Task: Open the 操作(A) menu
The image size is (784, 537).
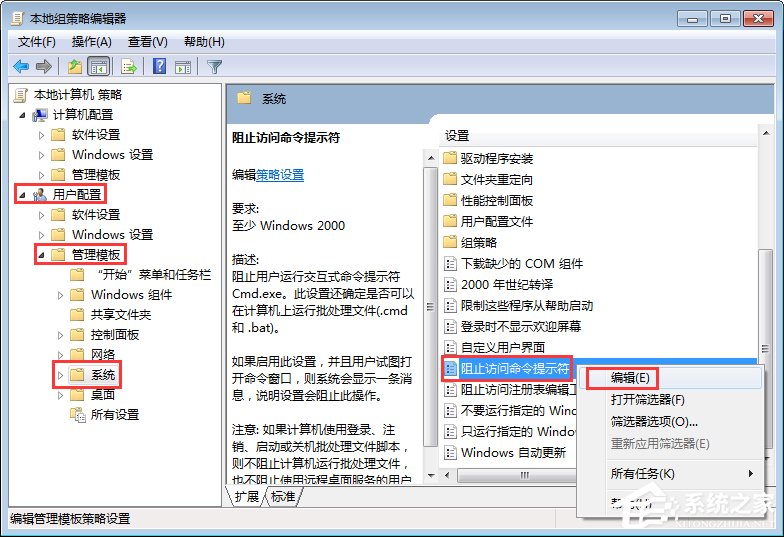Action: click(x=92, y=42)
